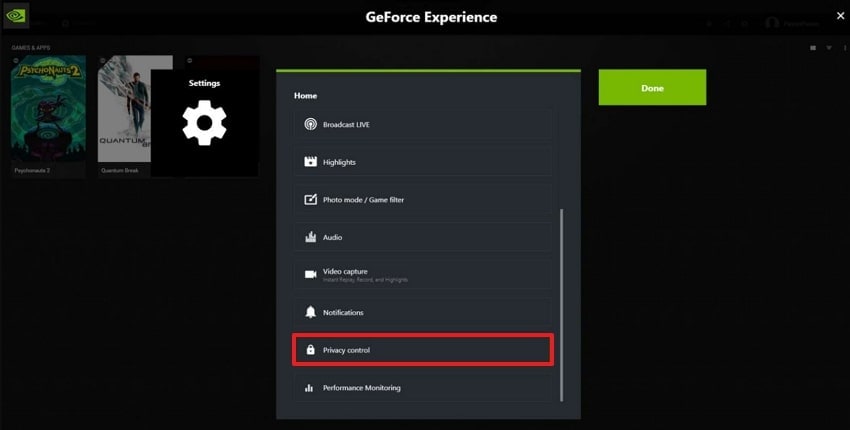850x430 pixels.
Task: Click the Audio equalizer icon
Action: point(310,237)
